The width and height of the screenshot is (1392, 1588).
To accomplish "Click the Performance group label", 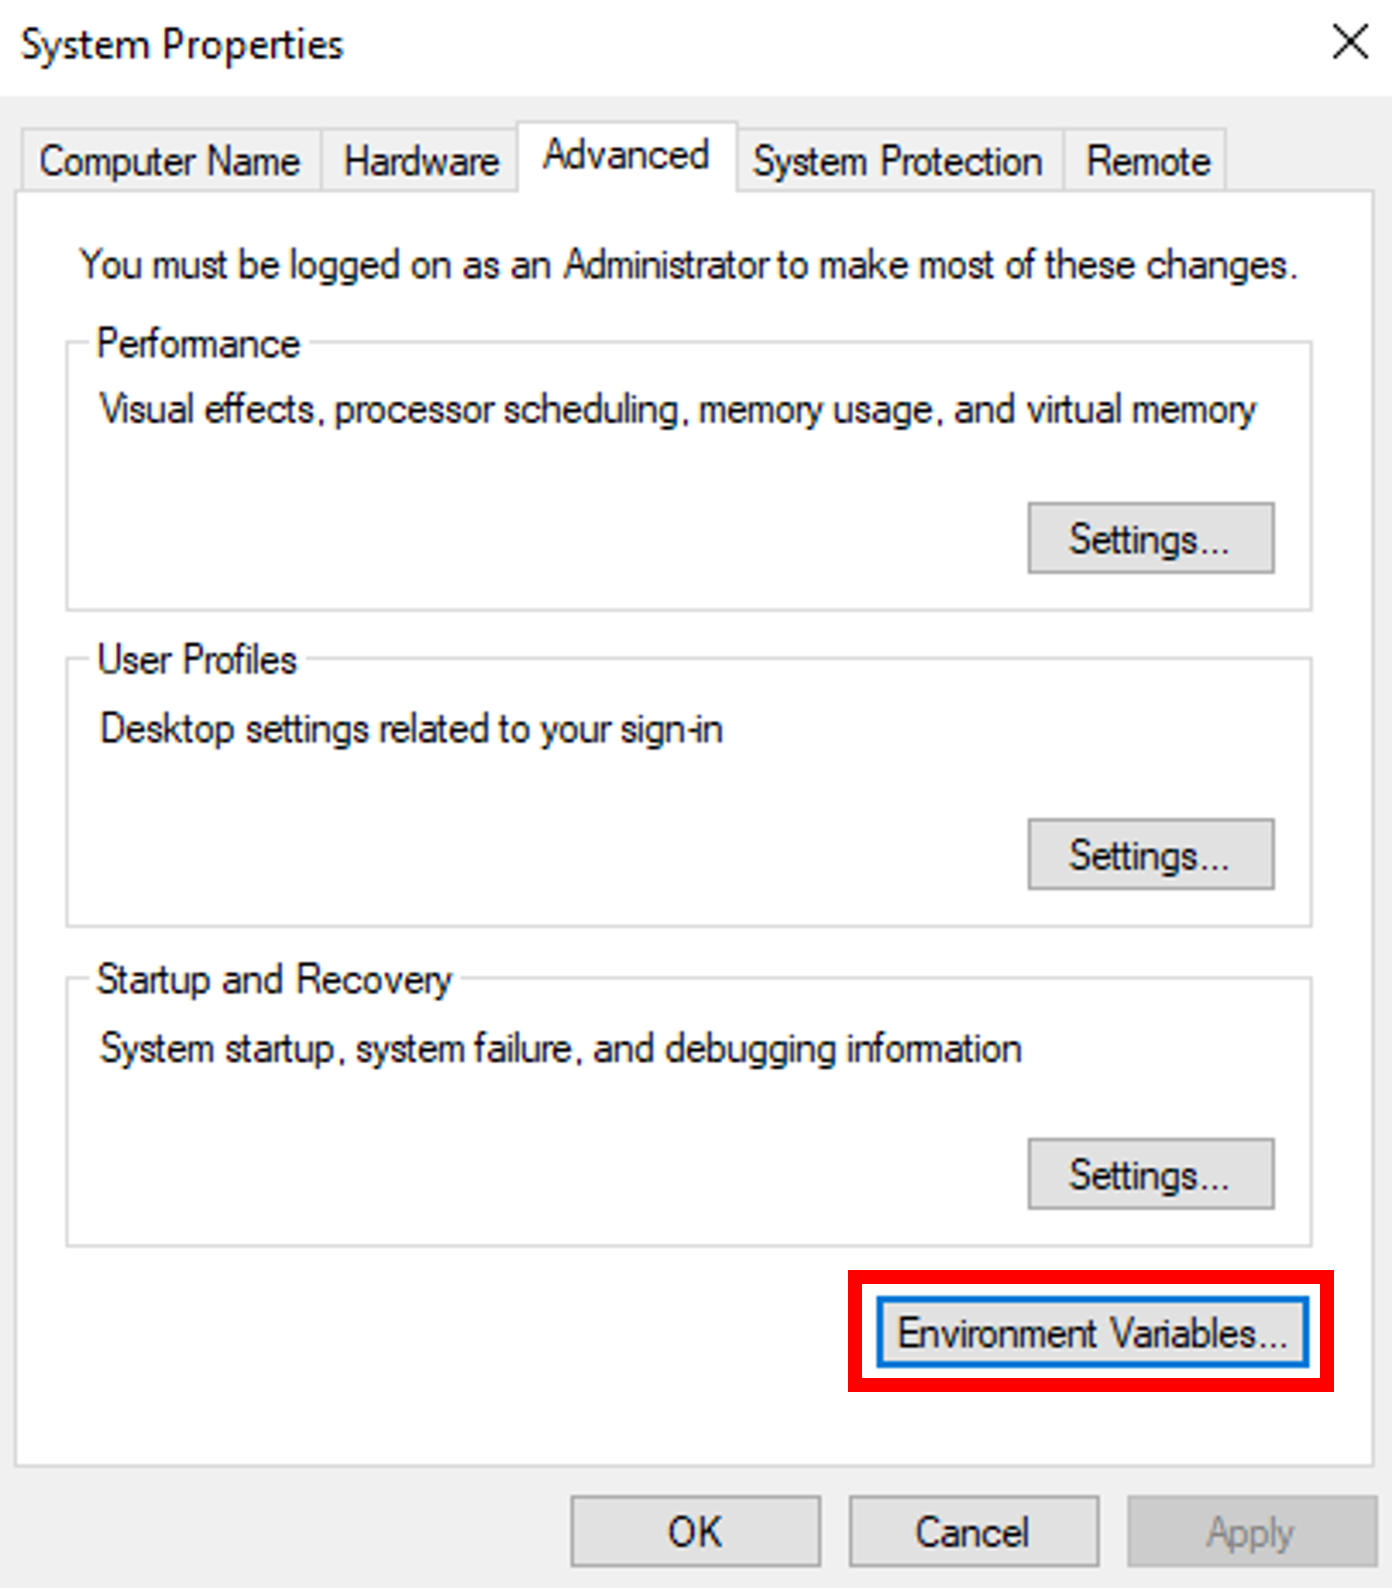I will [198, 344].
